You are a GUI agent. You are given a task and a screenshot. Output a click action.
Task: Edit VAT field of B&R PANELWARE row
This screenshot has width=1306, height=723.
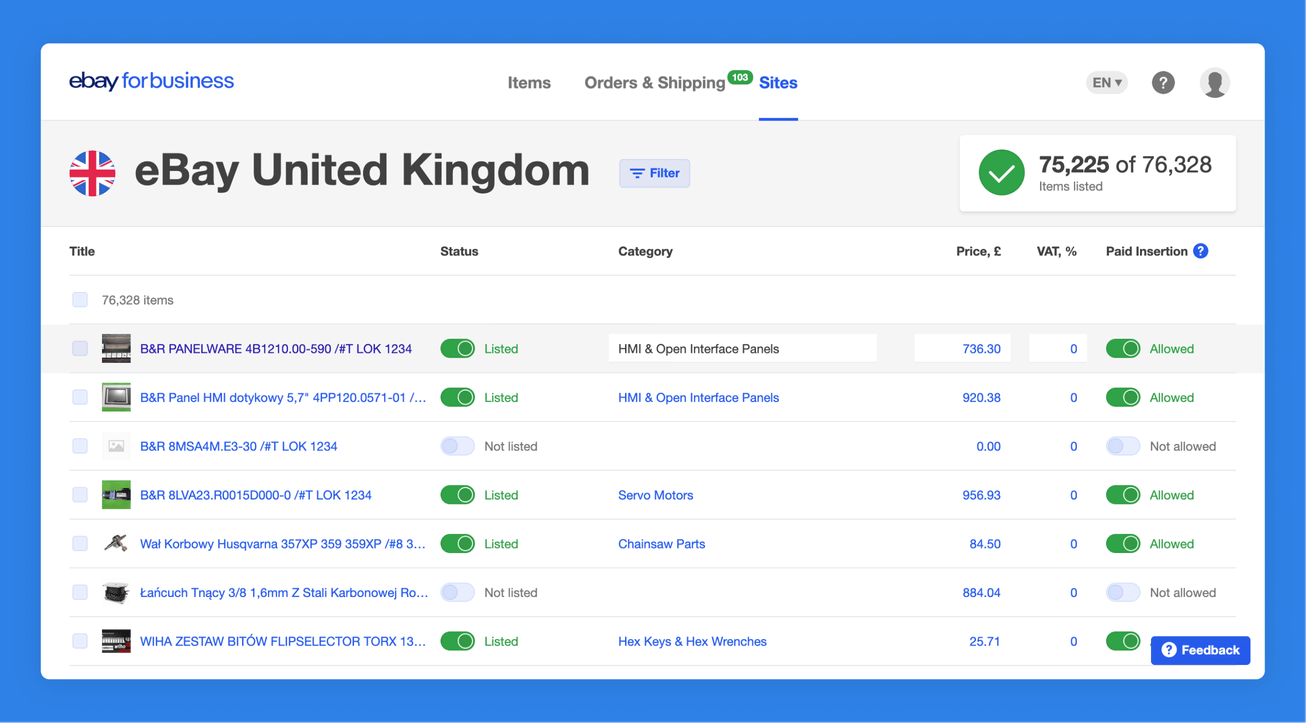[x=1058, y=349]
